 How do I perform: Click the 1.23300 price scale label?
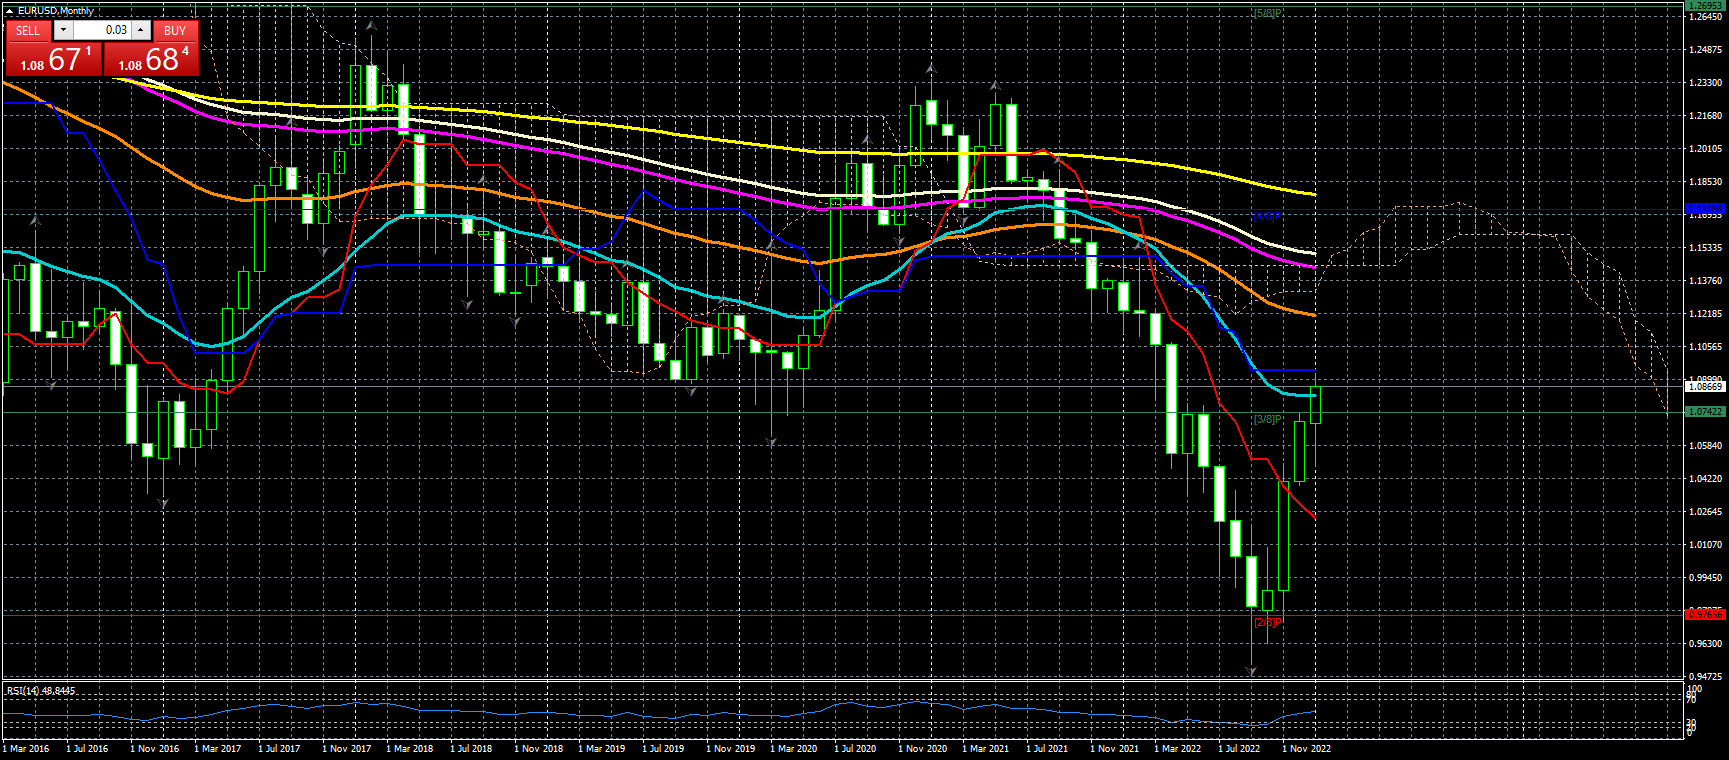click(1706, 83)
